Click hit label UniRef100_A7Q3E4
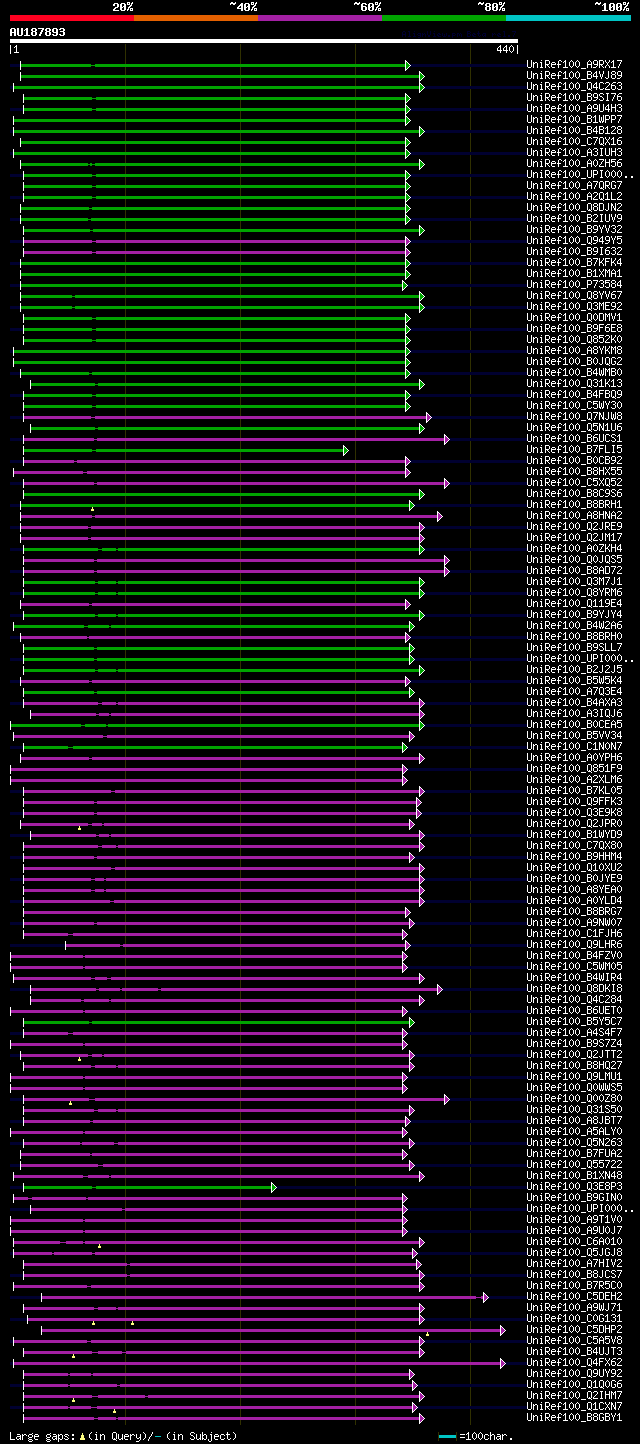The image size is (640, 1444). coord(574,692)
